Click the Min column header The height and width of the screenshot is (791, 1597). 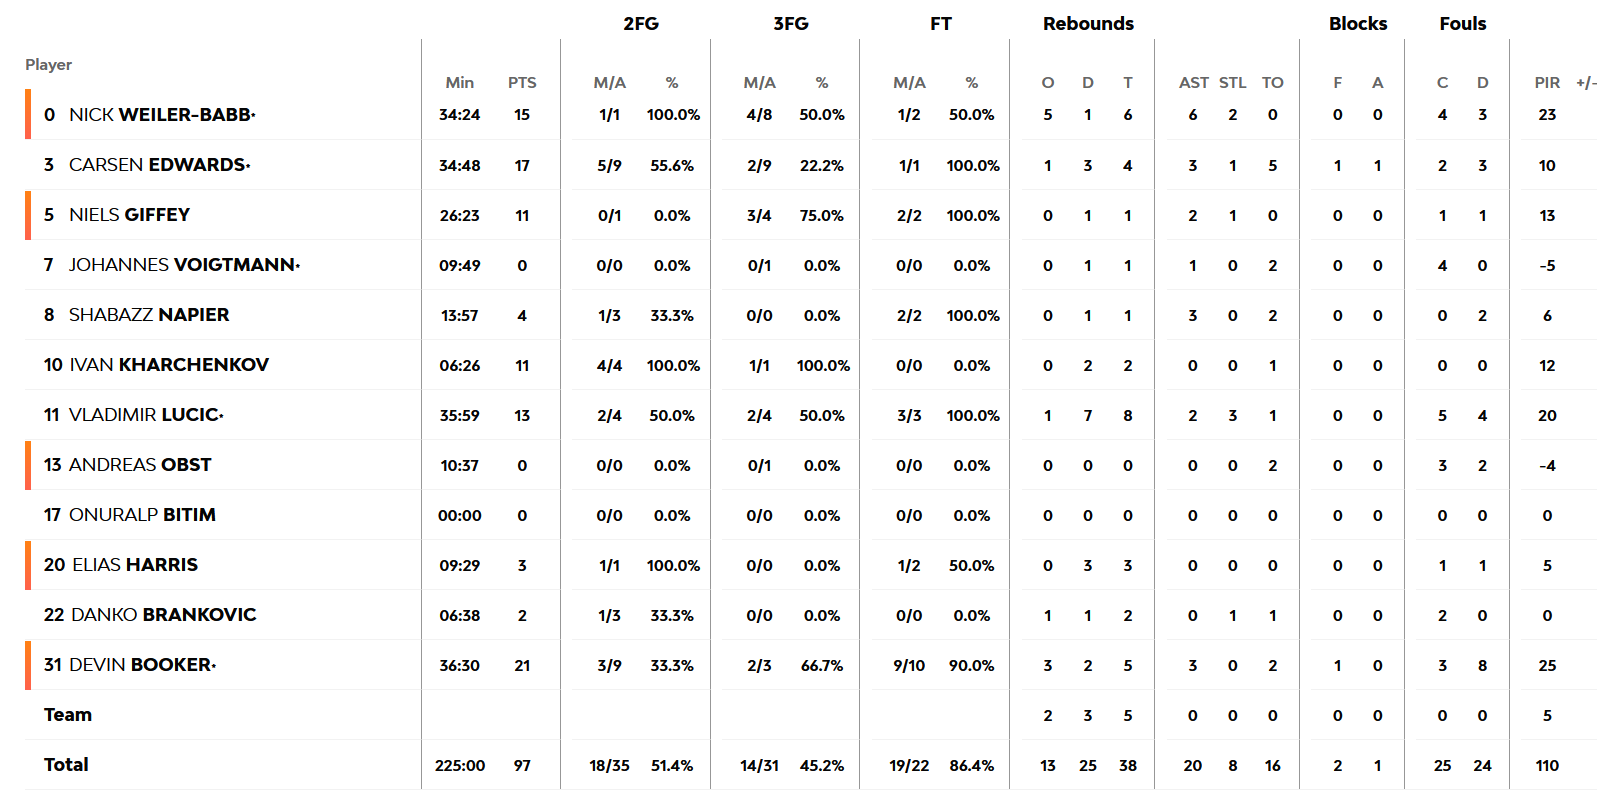point(460,83)
